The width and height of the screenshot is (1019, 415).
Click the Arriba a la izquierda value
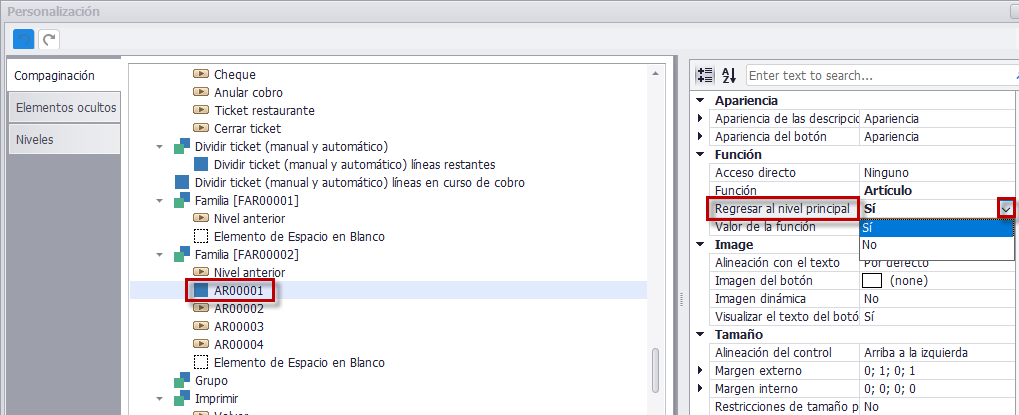(x=916, y=353)
